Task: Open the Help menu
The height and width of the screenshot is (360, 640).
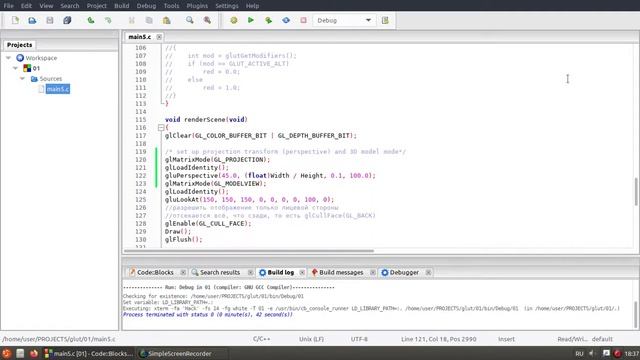Action: 252,6
